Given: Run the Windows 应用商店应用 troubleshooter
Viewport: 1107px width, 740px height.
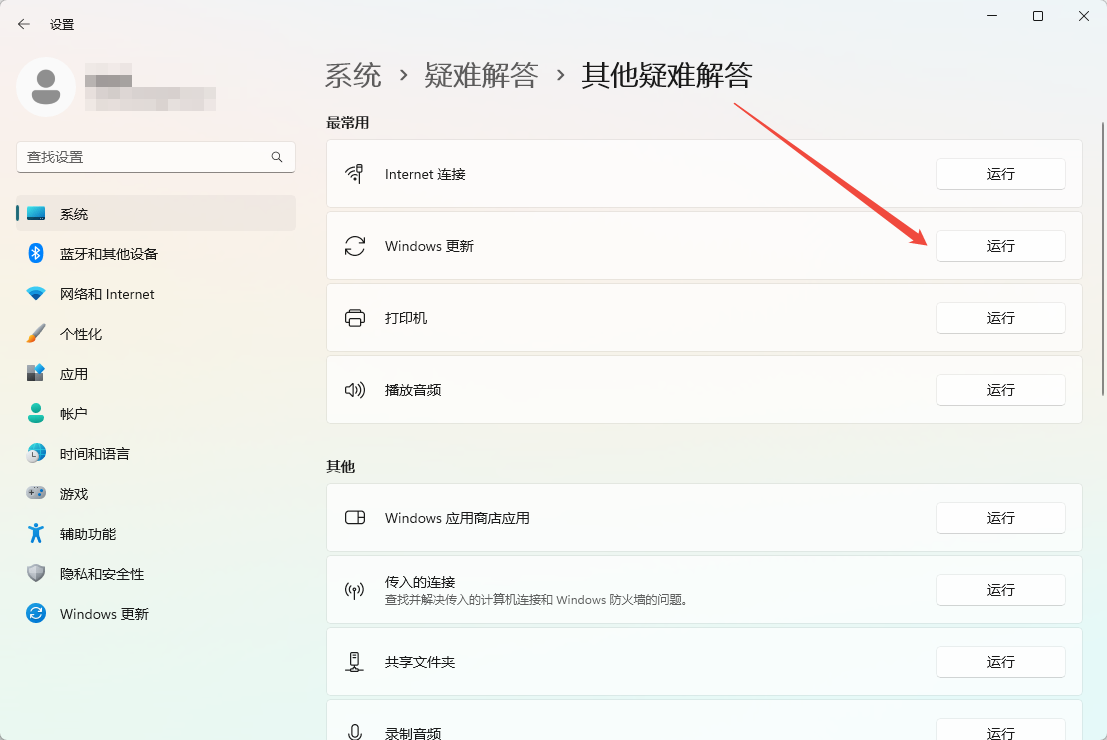Looking at the screenshot, I should [x=1000, y=518].
